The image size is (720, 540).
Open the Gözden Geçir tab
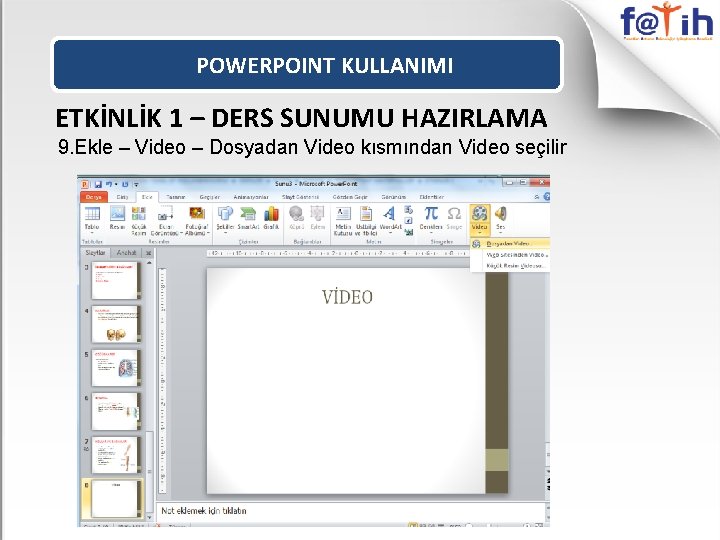point(350,197)
